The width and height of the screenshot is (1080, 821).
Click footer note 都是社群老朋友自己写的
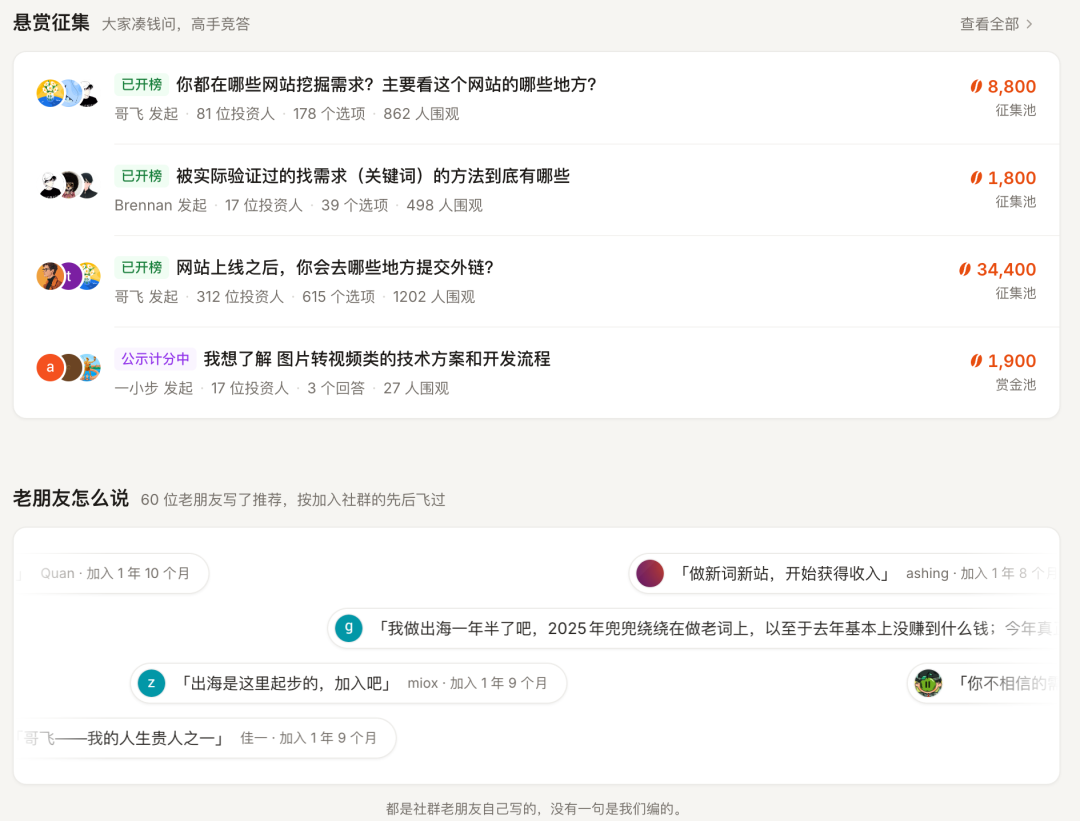click(534, 809)
